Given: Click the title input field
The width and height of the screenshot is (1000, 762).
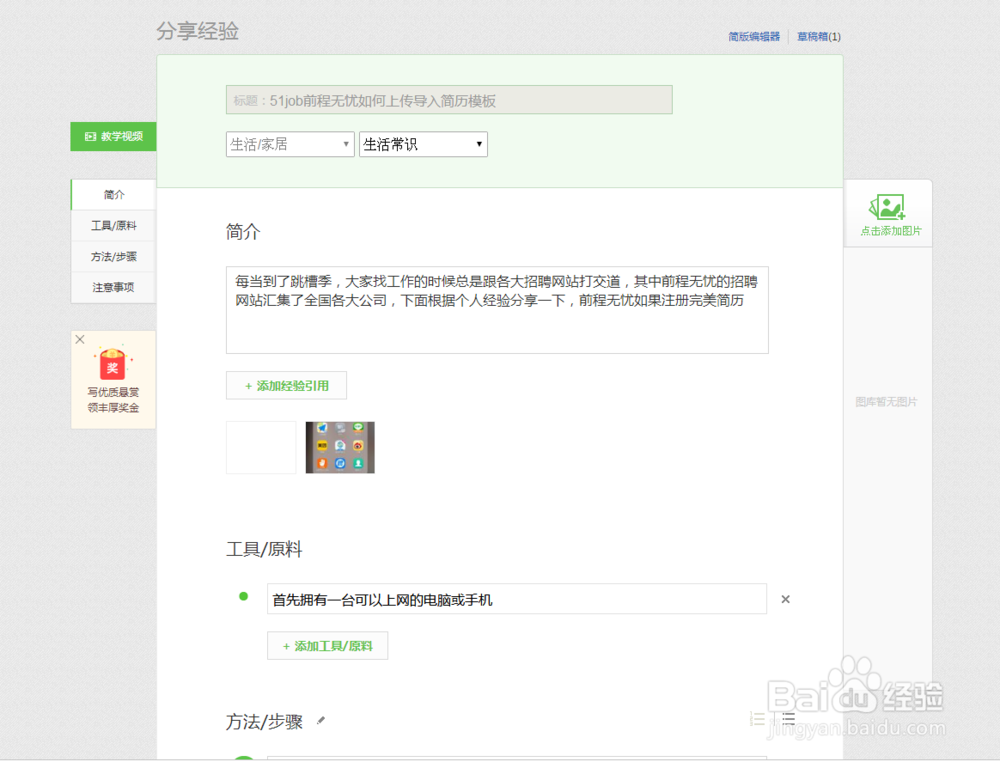Looking at the screenshot, I should pos(449,100).
